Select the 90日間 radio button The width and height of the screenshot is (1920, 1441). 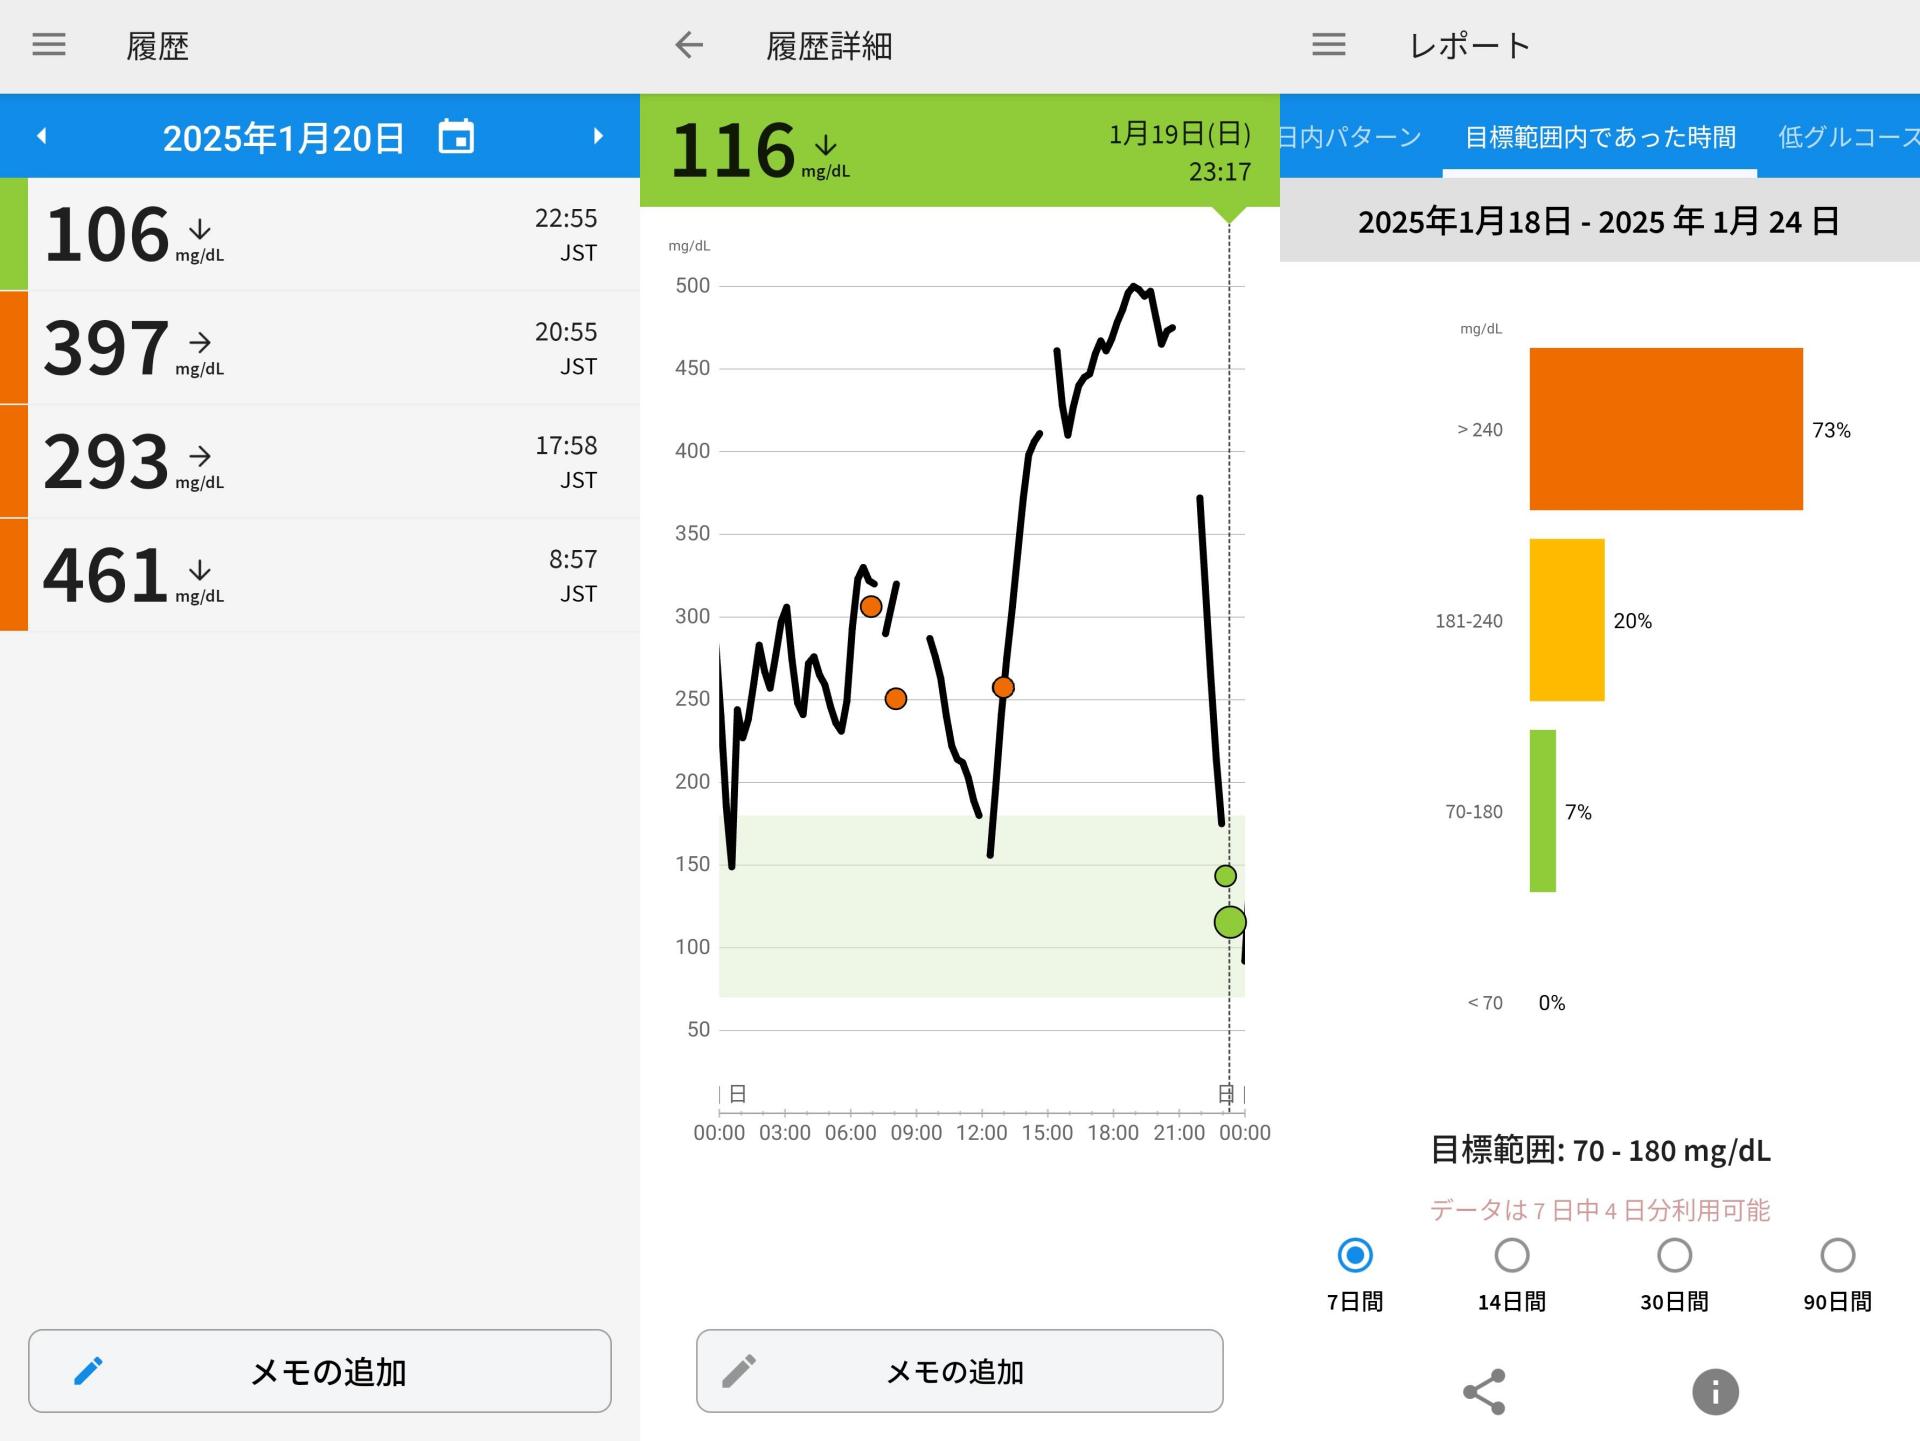[x=1837, y=1255]
